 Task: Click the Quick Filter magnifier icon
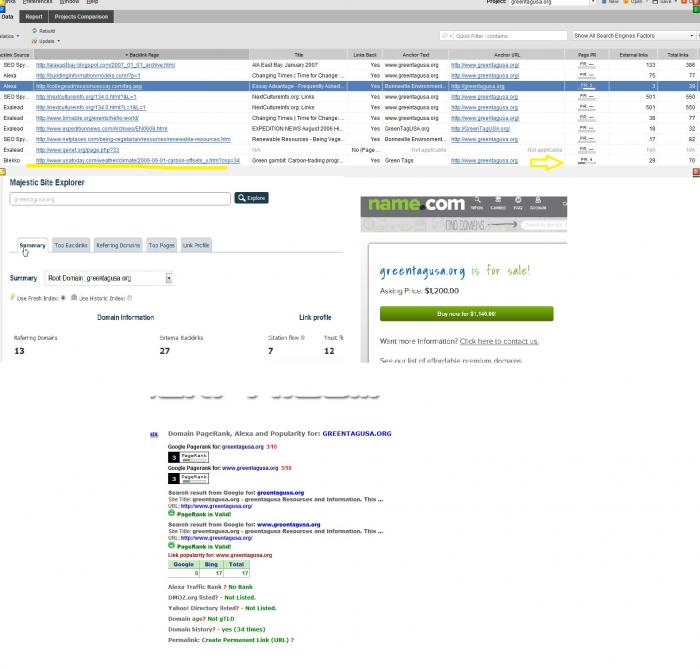(445, 36)
